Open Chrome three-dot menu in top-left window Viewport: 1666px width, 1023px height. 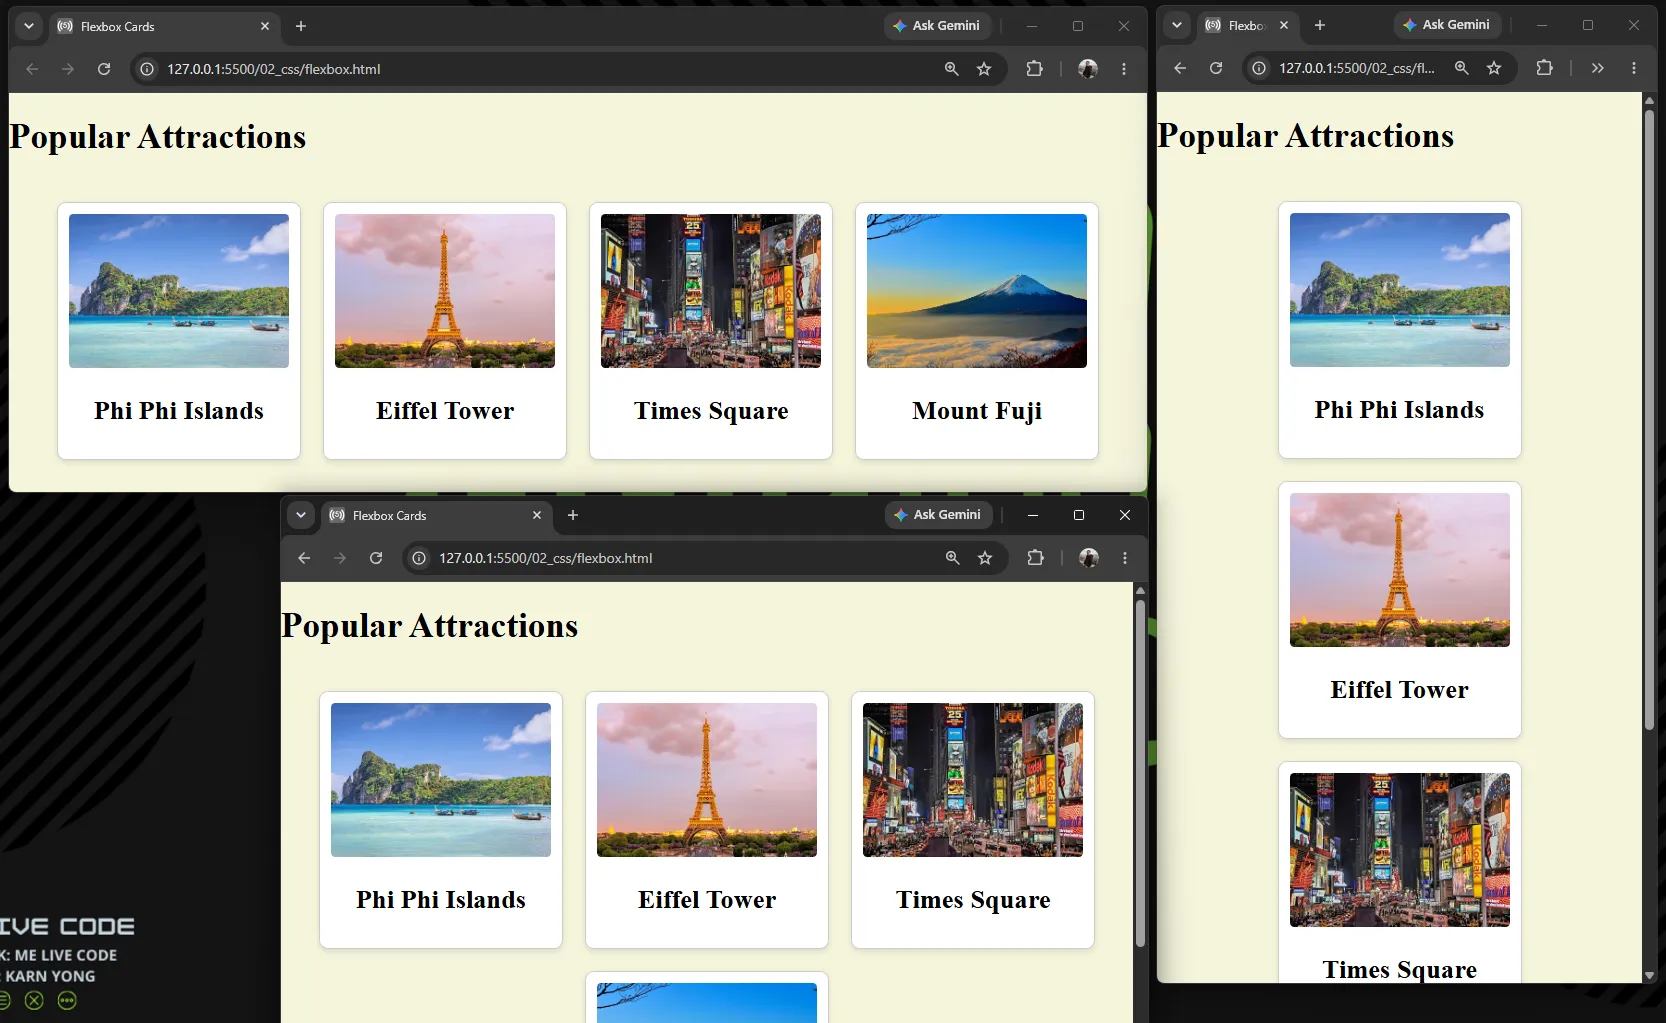(1124, 69)
